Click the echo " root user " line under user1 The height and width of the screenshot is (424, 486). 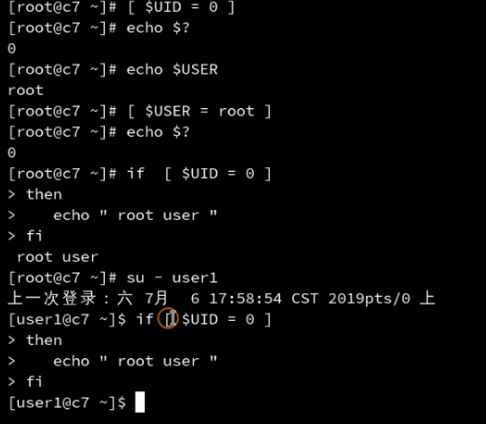135,361
